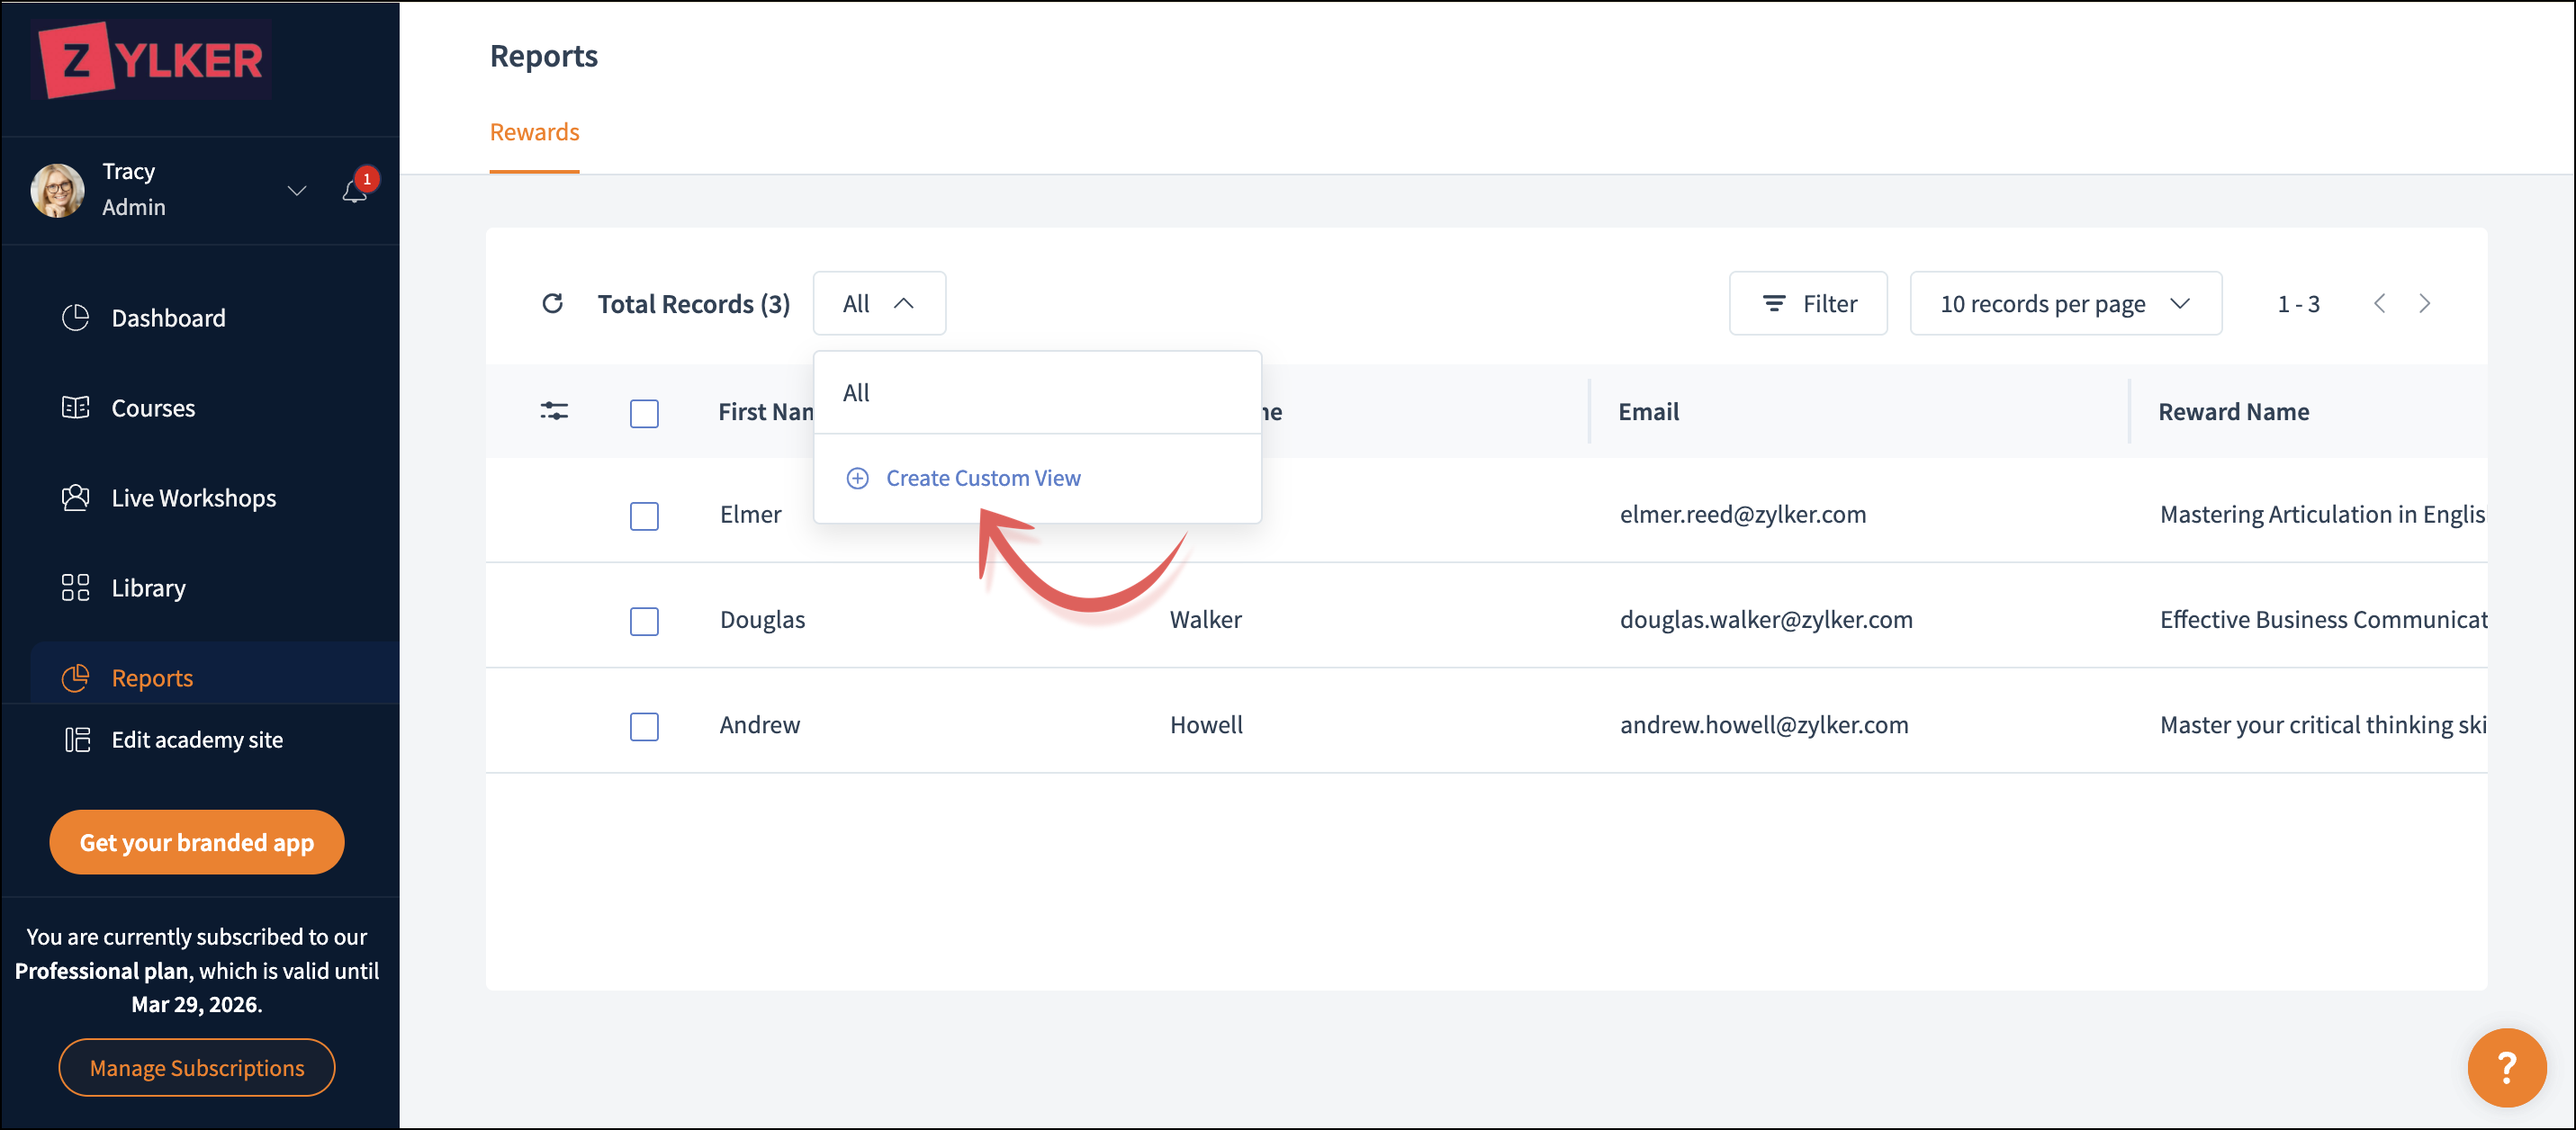Switch to the Rewards tab
The width and height of the screenshot is (2576, 1130).
click(x=534, y=132)
